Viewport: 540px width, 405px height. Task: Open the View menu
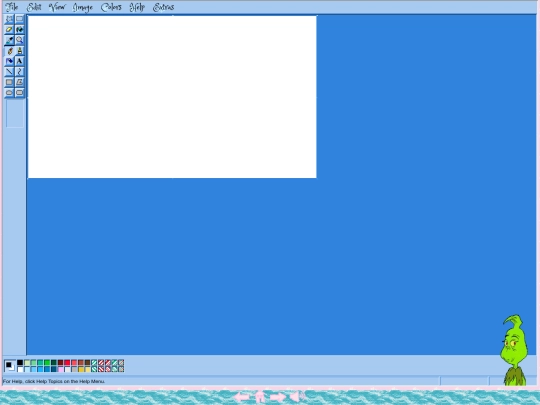57,7
